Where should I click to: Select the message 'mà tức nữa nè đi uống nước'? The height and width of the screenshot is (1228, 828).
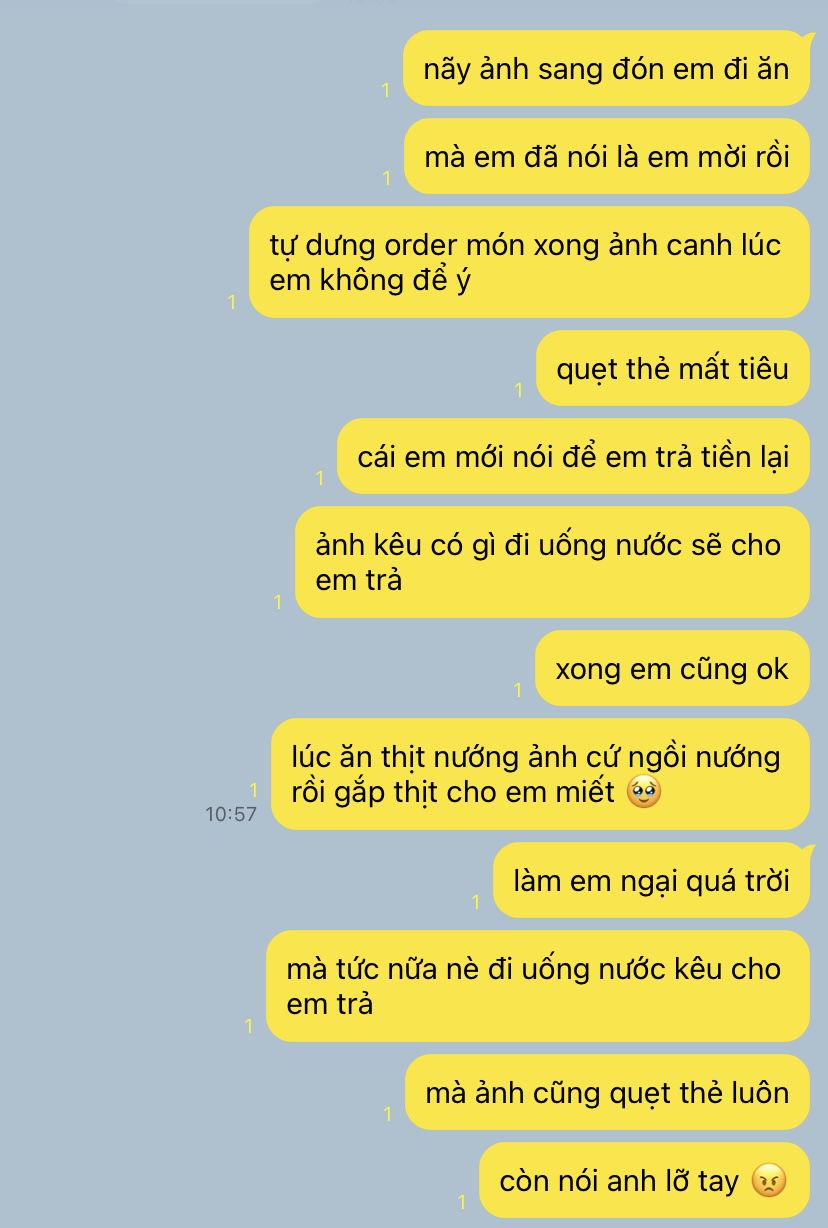tap(538, 986)
